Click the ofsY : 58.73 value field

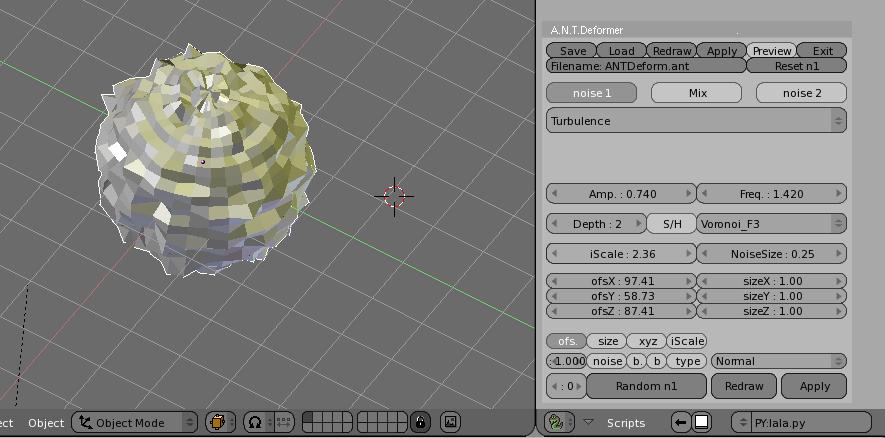[621, 296]
